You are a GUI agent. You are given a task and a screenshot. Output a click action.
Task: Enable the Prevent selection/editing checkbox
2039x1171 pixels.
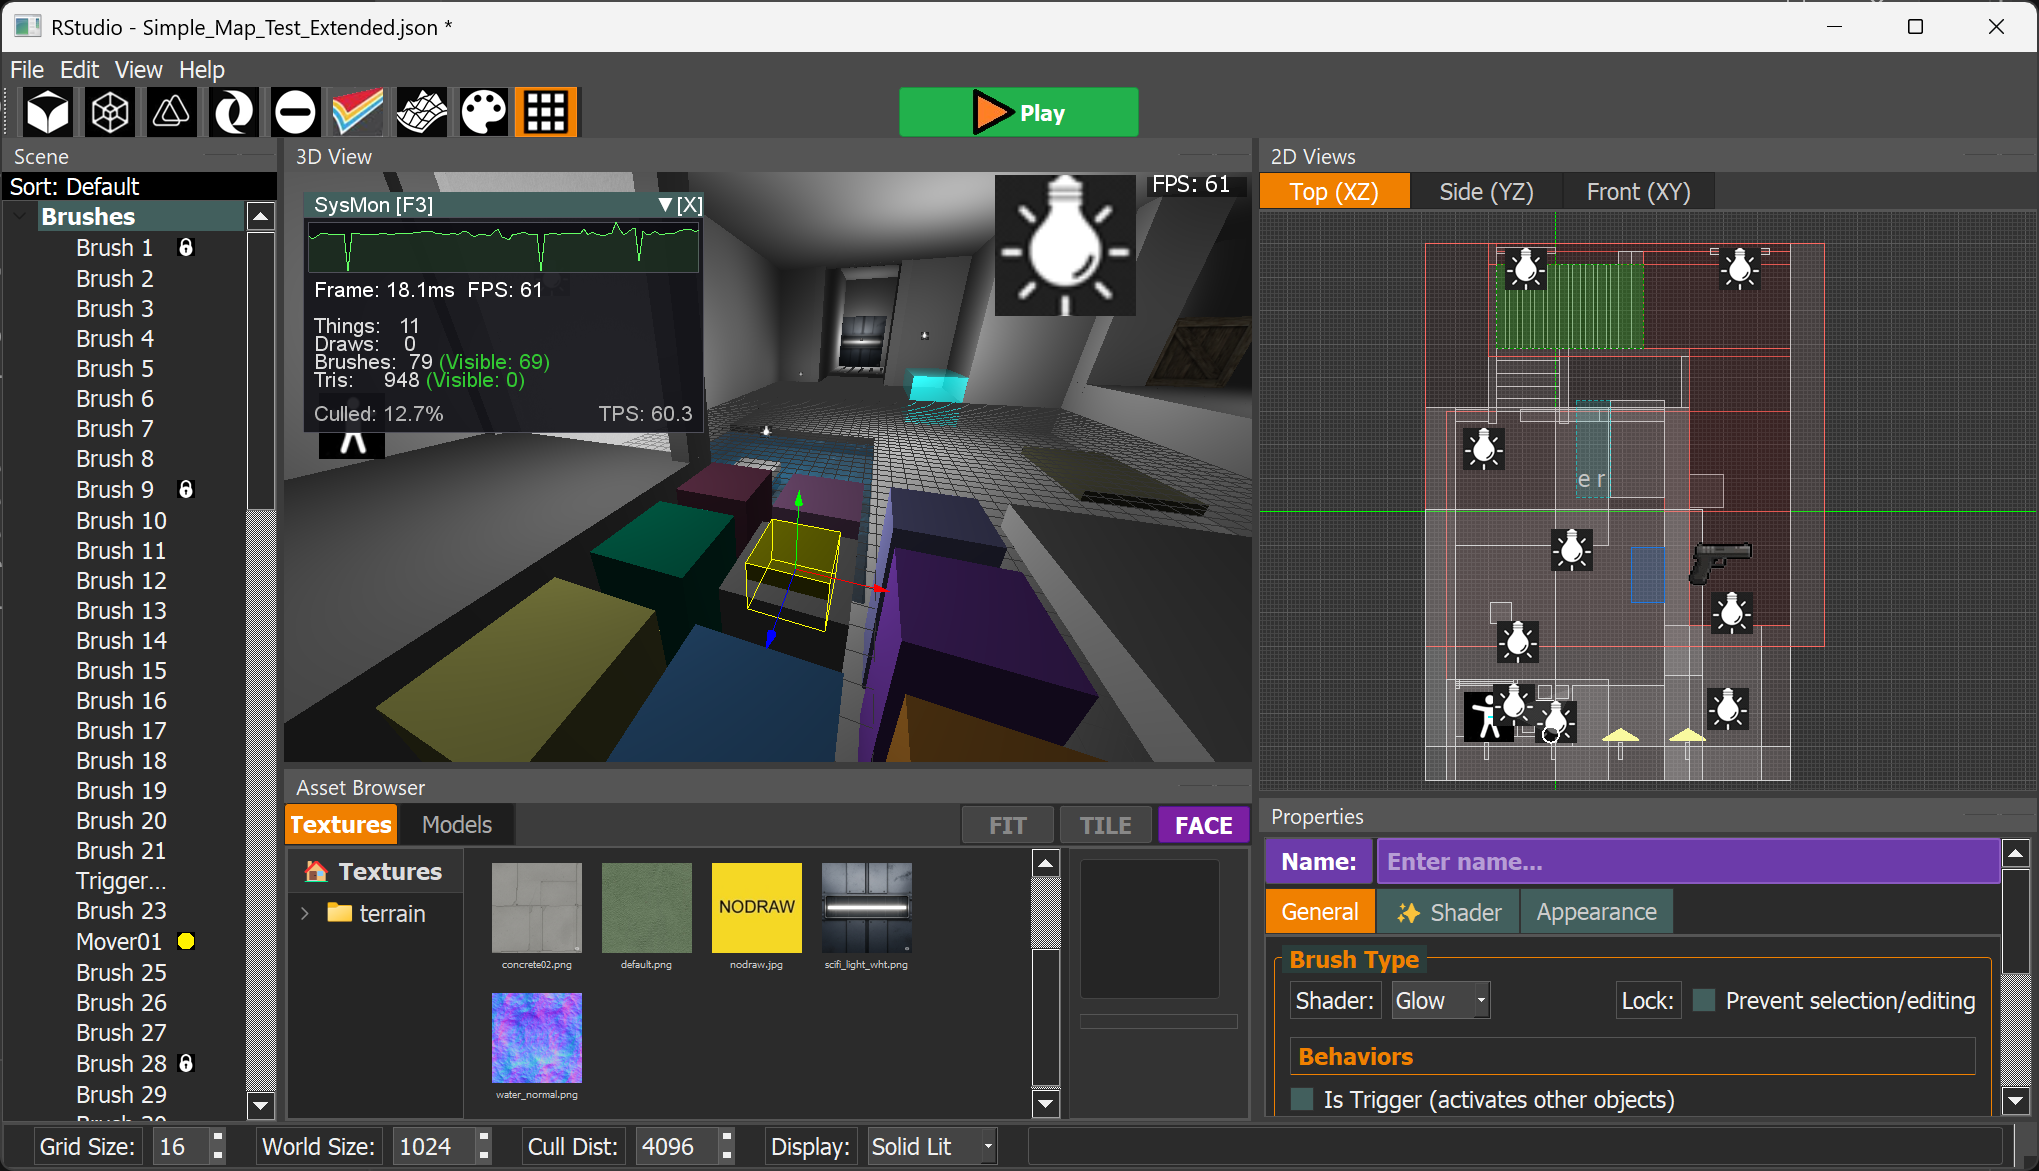(1704, 1000)
